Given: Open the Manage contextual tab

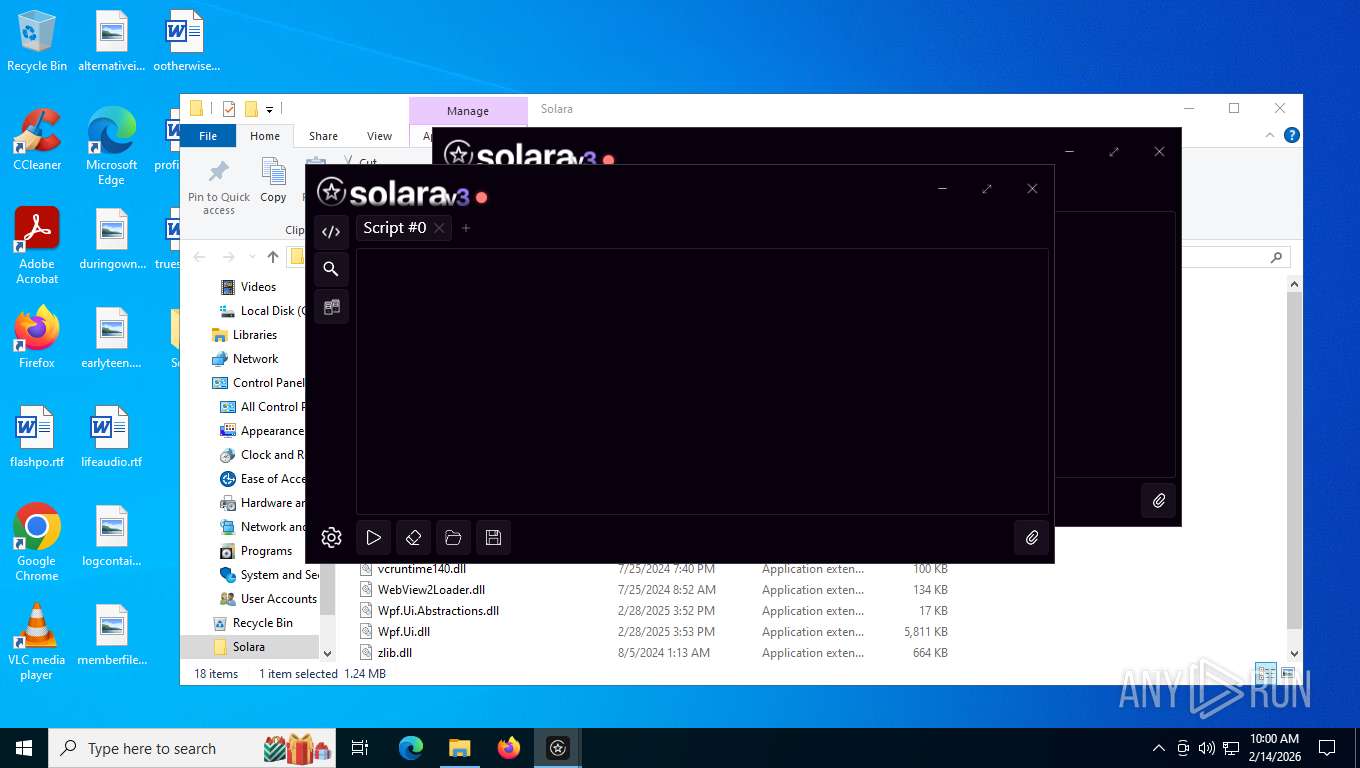Looking at the screenshot, I should 468,111.
